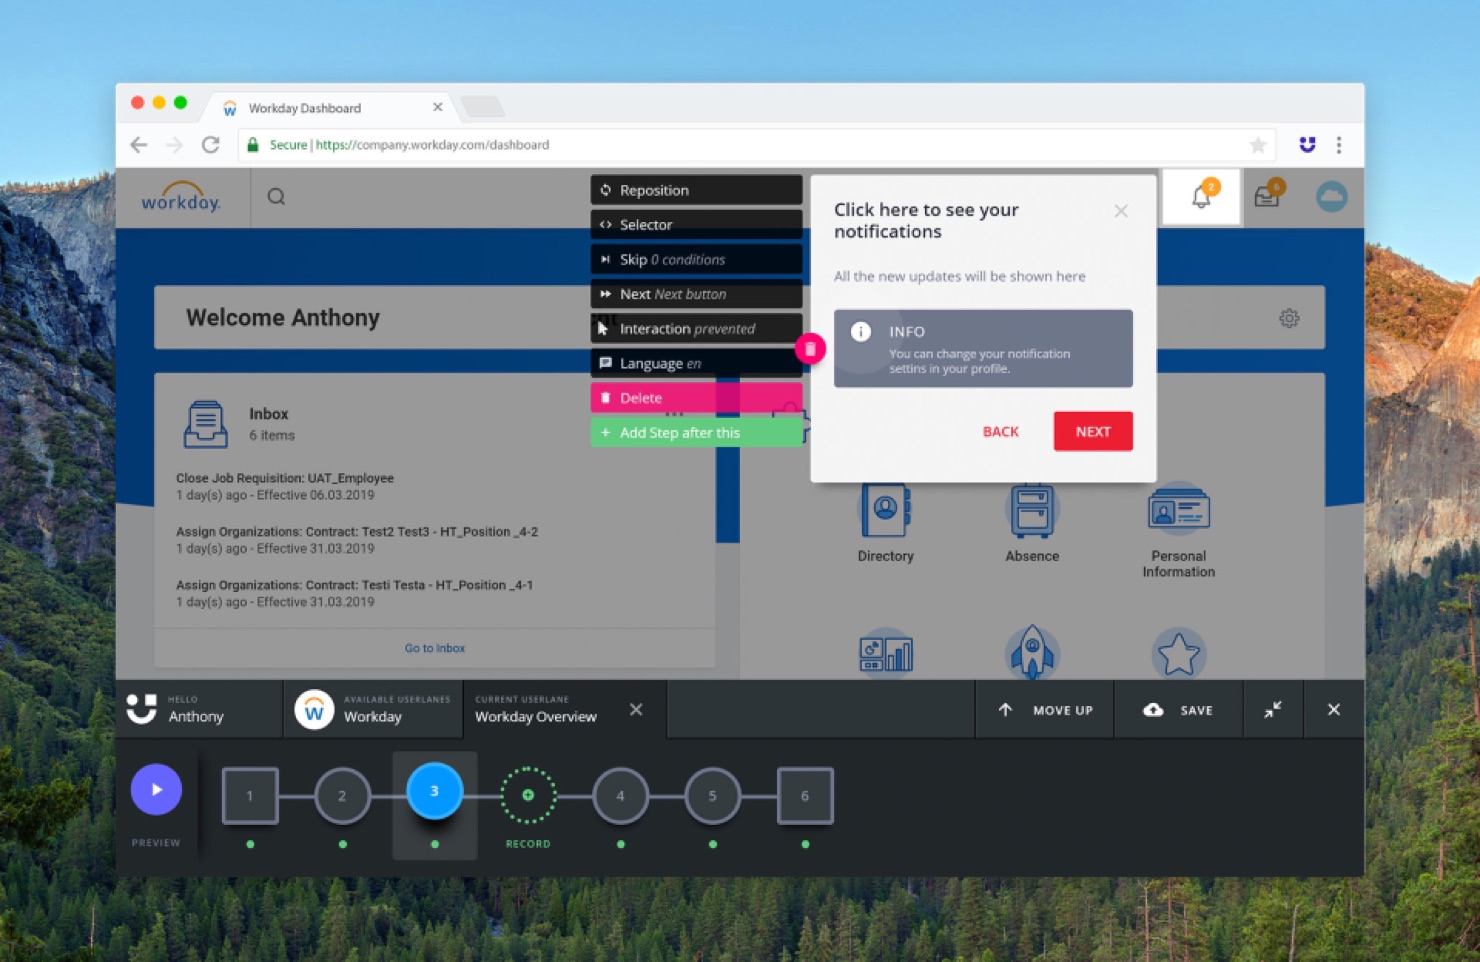Select step 6 in timeline

point(805,796)
